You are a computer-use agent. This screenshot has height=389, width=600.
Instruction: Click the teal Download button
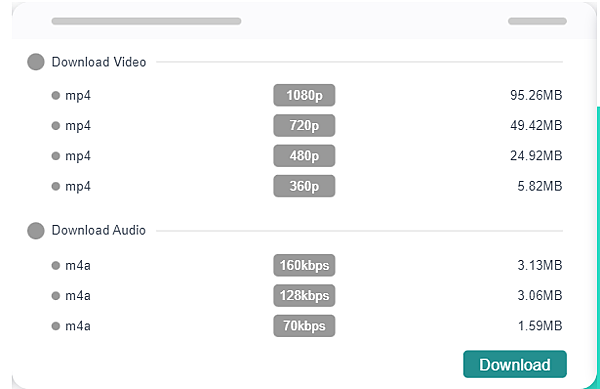coord(515,364)
